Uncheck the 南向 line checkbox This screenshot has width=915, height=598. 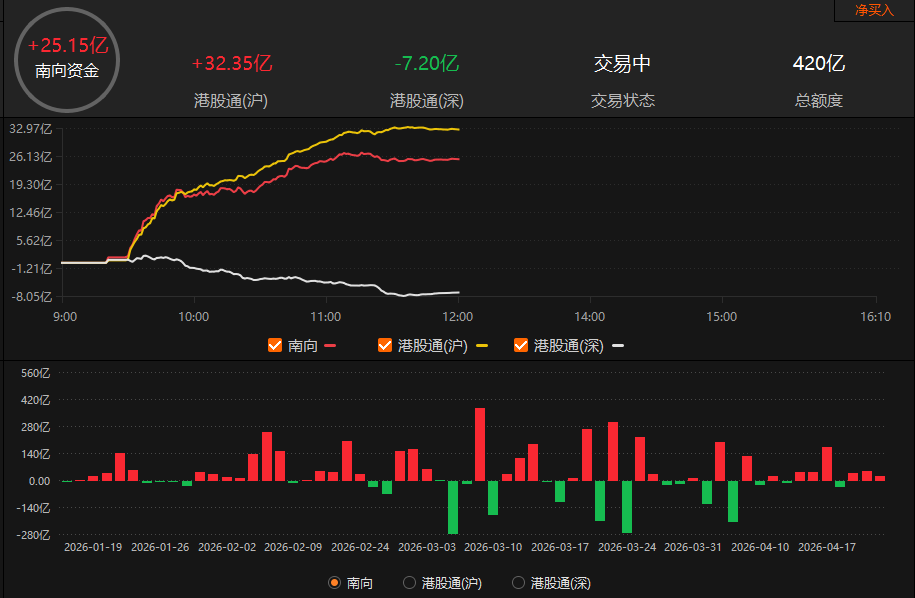(x=275, y=345)
